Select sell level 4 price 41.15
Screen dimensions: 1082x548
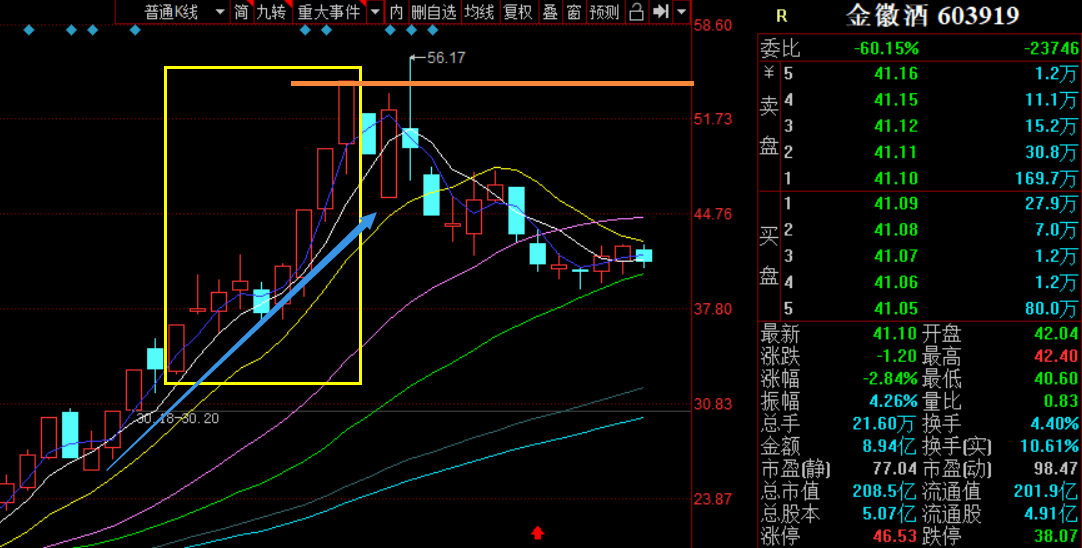pyautogui.click(x=898, y=100)
